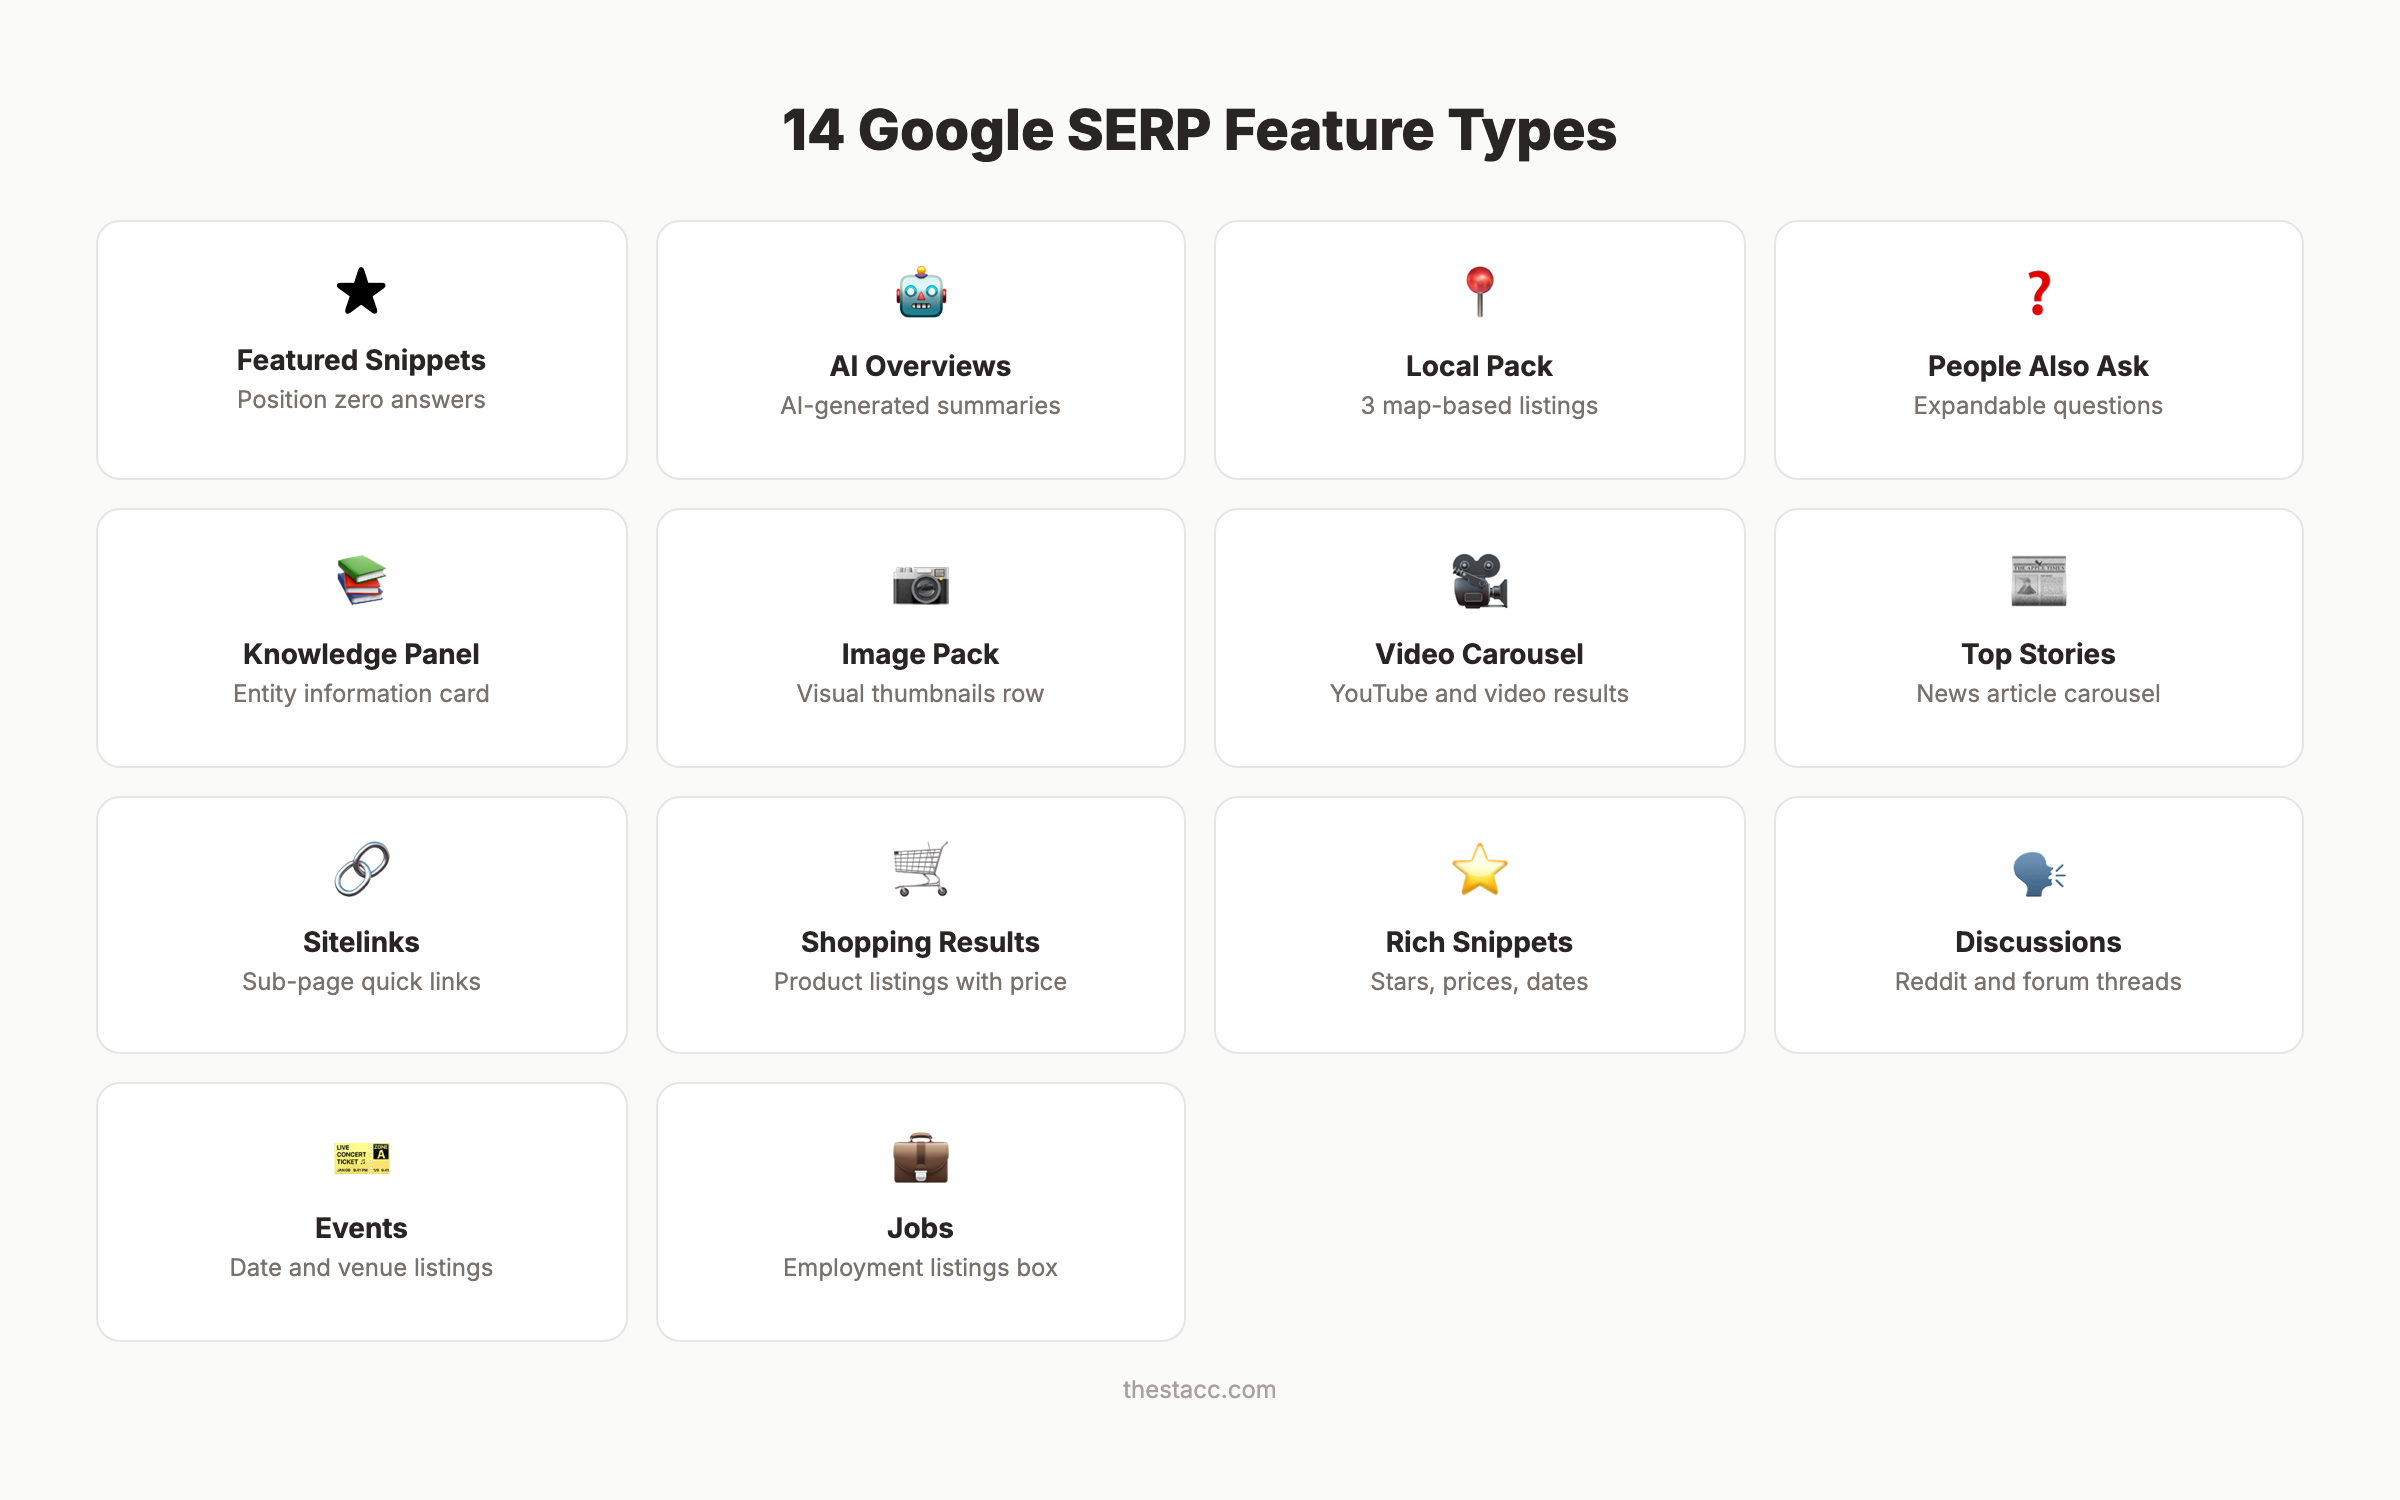This screenshot has width=2400, height=1500.
Task: Click the Discussions card about Reddit threads
Action: 2038,925
